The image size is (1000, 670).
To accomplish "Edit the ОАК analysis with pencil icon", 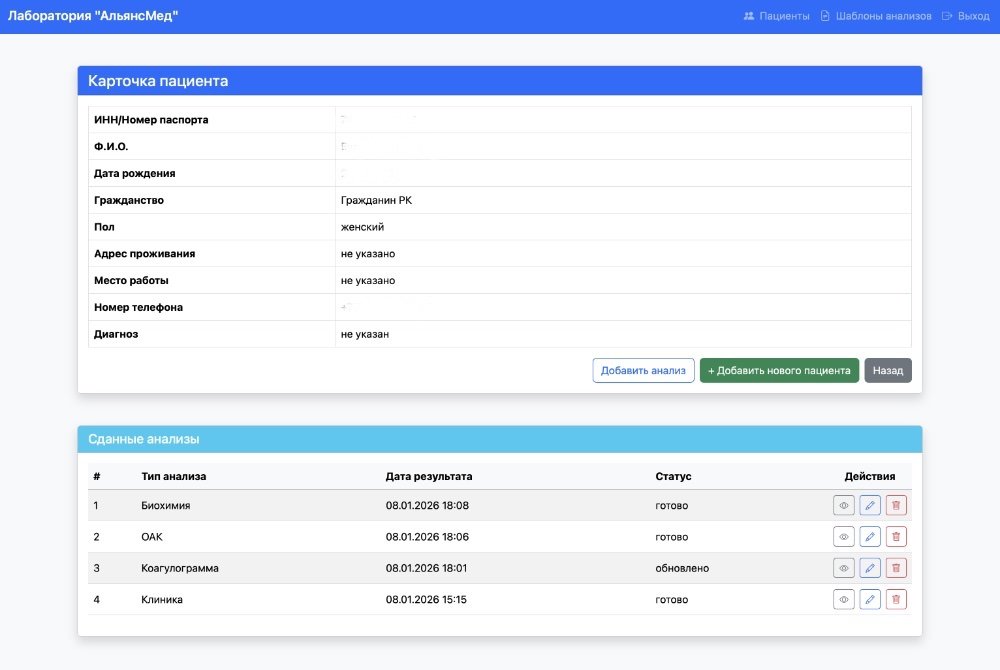I will (869, 536).
